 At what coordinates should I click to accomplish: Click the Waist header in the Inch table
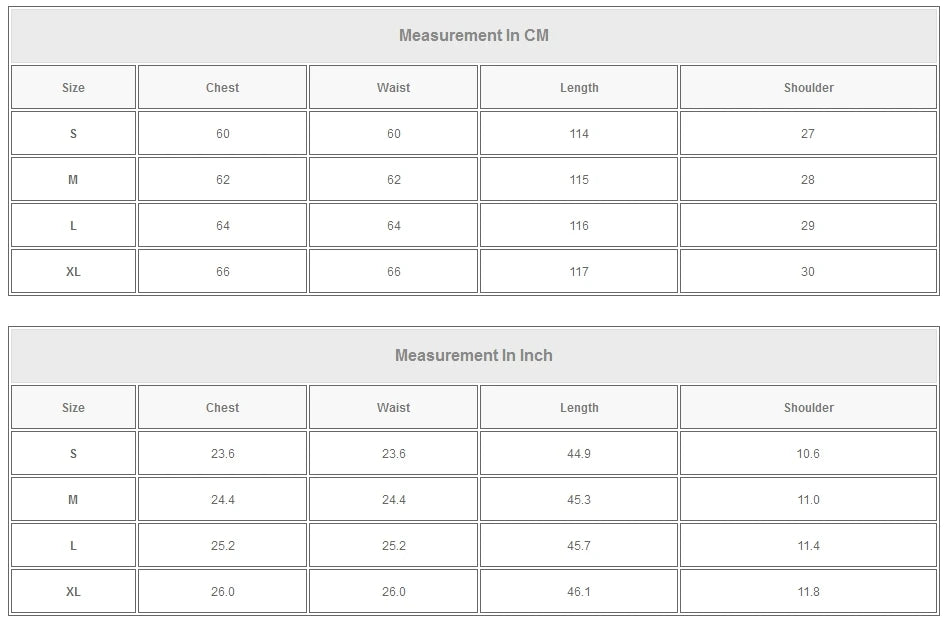[393, 408]
